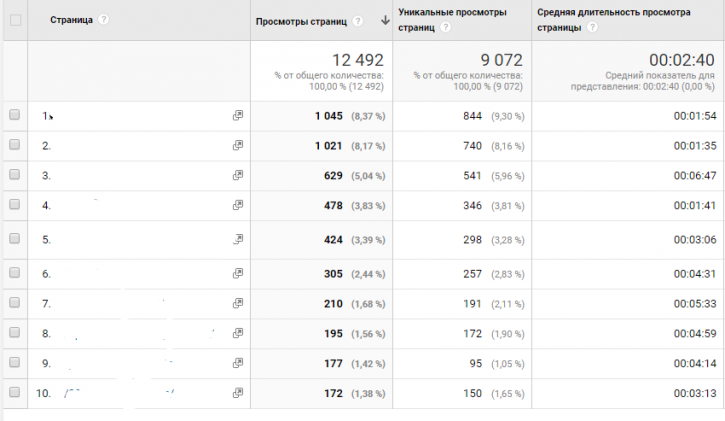Image resolution: width=725 pixels, height=421 pixels.
Task: Open the page path in row 10
Action: pyautogui.click(x=119, y=393)
